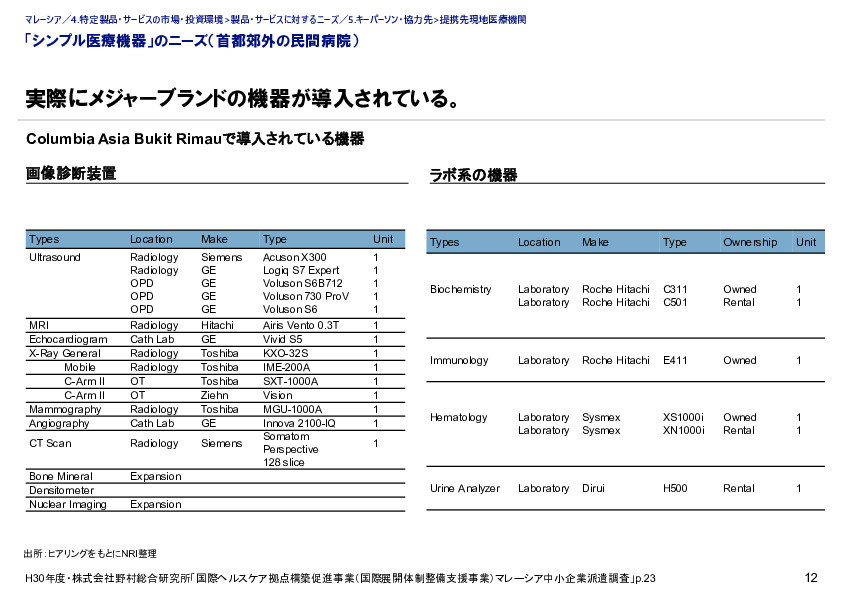The height and width of the screenshot is (595, 842).
Task: Click the ラボ系の機器 section heading
Action: click(x=473, y=175)
